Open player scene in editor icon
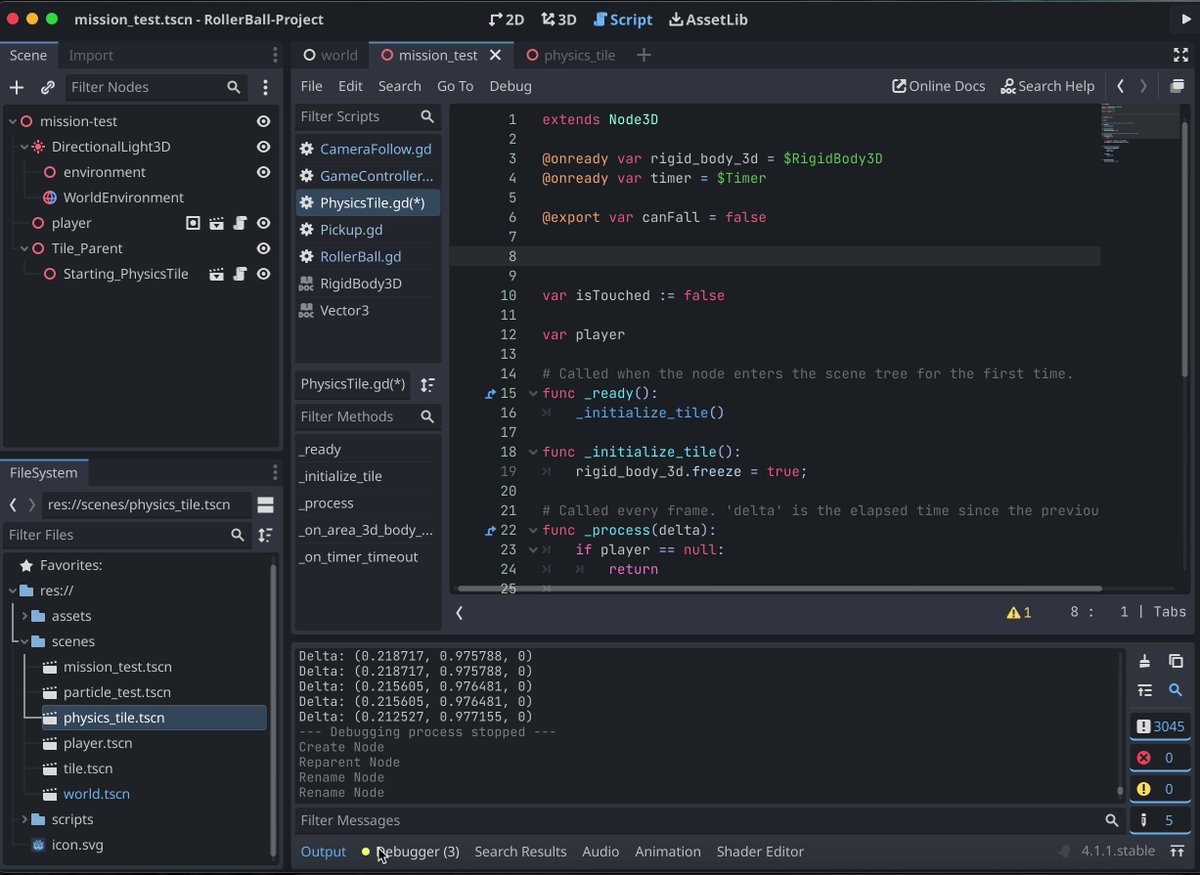The width and height of the screenshot is (1200, 875). point(216,223)
